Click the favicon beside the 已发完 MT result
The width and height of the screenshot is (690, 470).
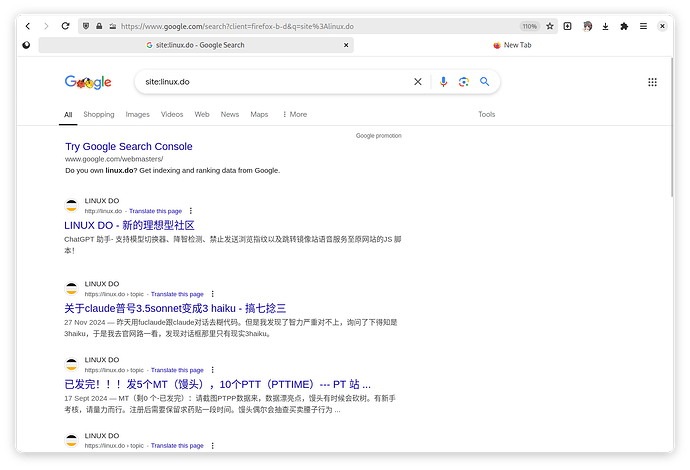[71, 365]
